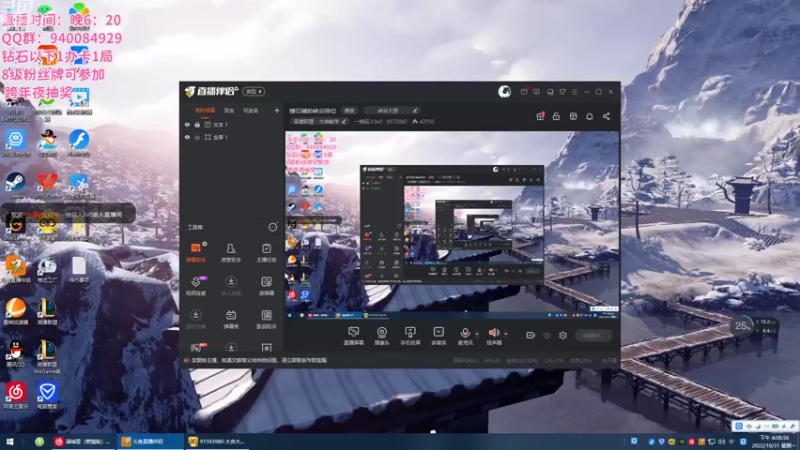The image size is (800, 450).
Task: Switch to 斗鱼直播伴侣 taskbar window
Action: click(150, 441)
